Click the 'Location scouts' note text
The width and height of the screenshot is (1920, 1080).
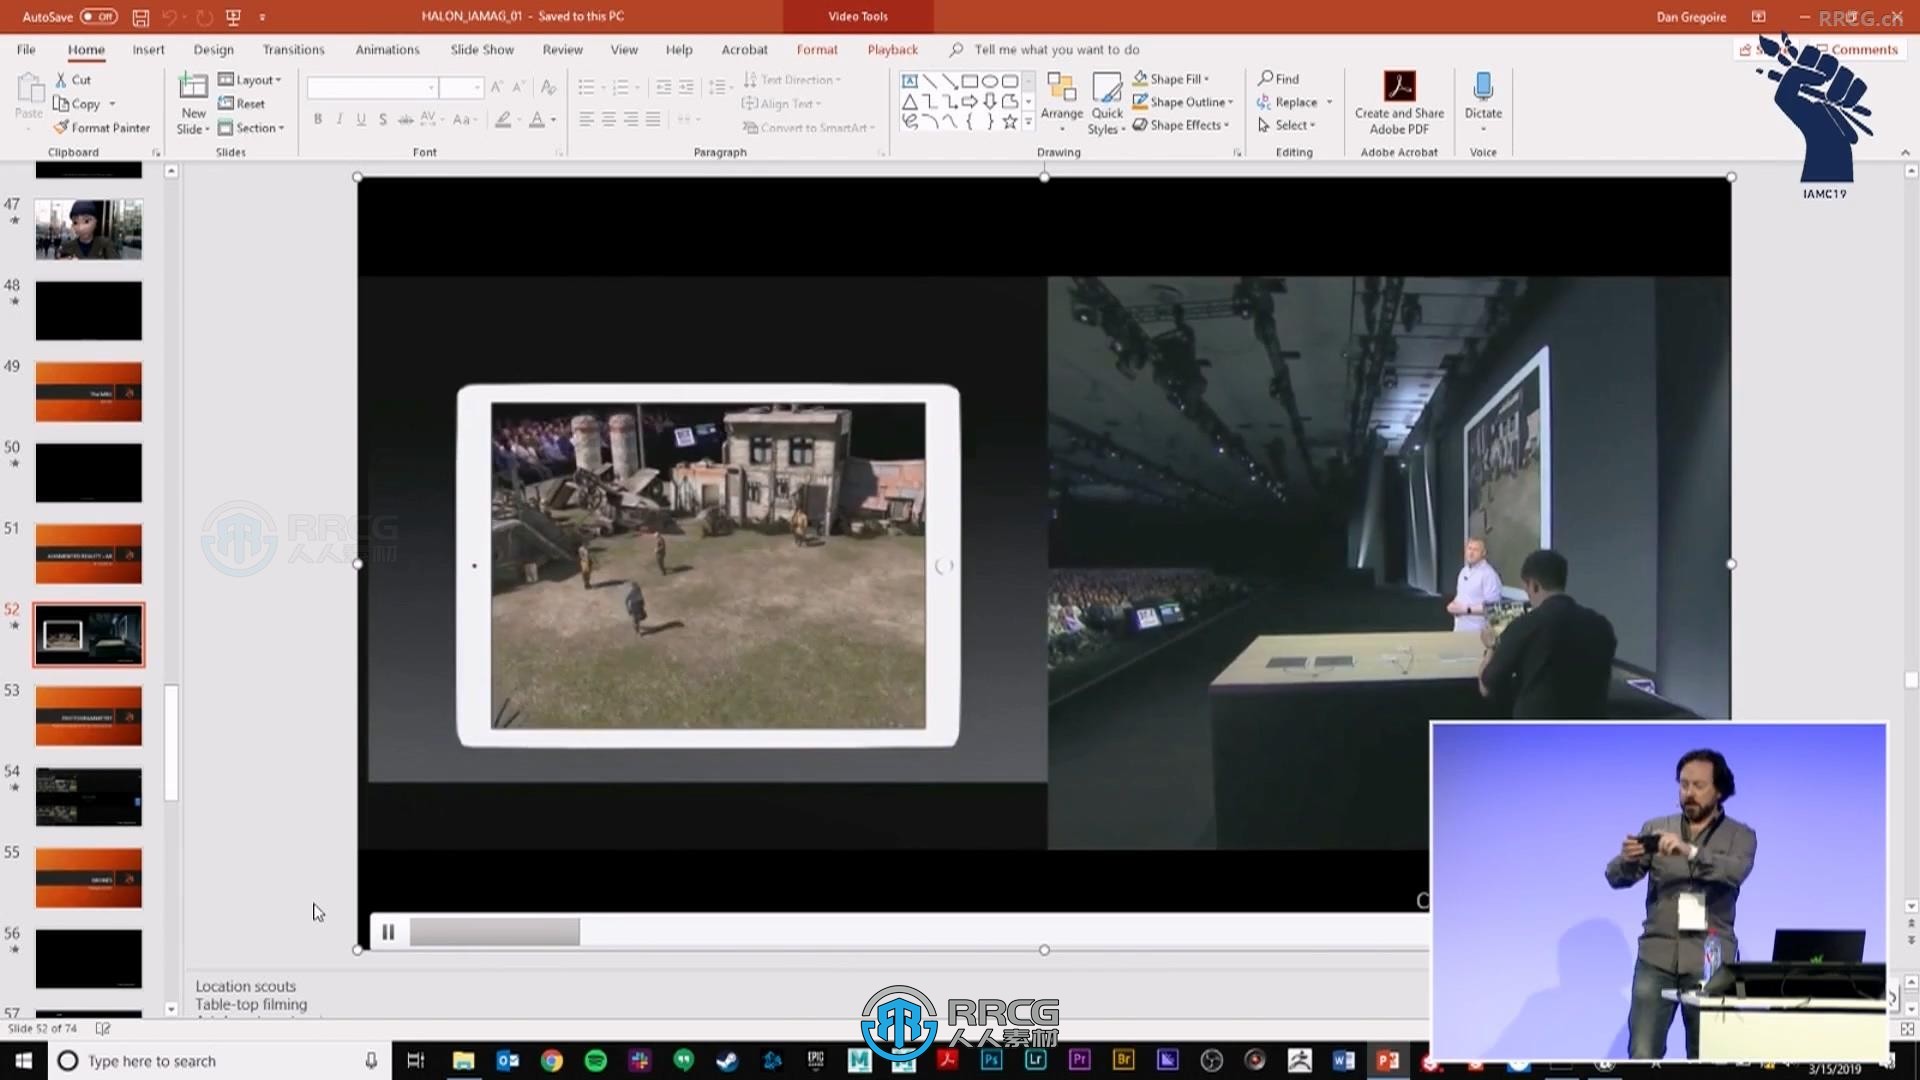tap(246, 986)
